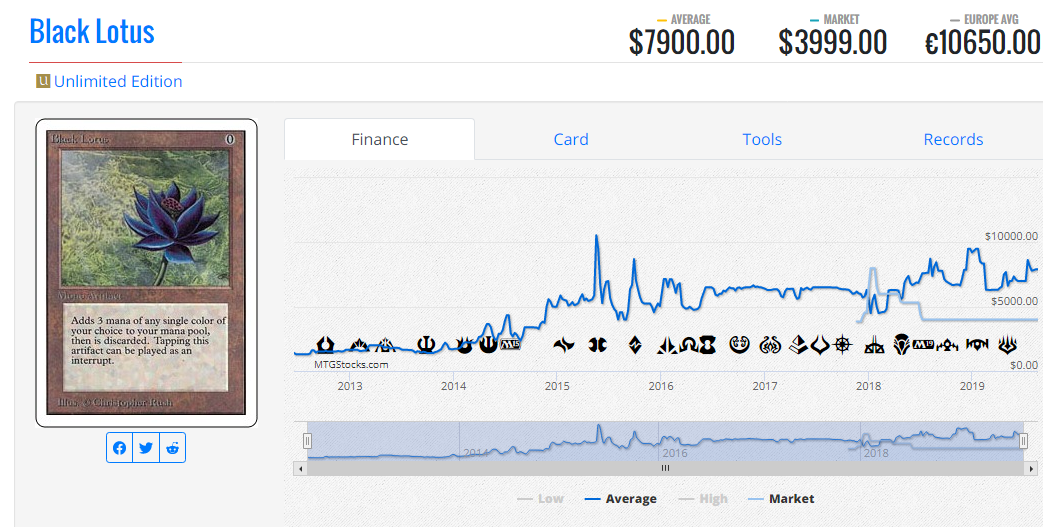Click Dragons of Tarkir set icon

click(x=597, y=345)
